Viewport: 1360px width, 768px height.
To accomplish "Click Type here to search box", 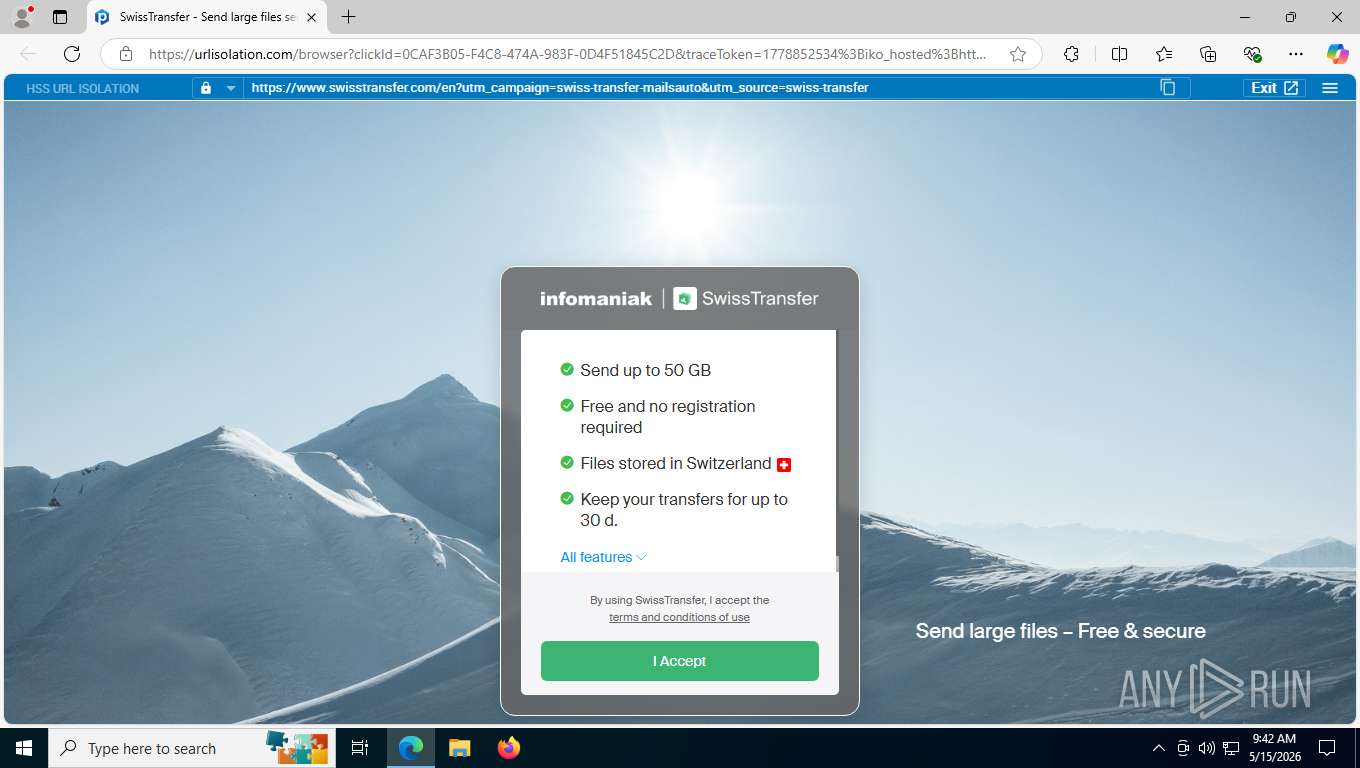I will pyautogui.click(x=190, y=748).
